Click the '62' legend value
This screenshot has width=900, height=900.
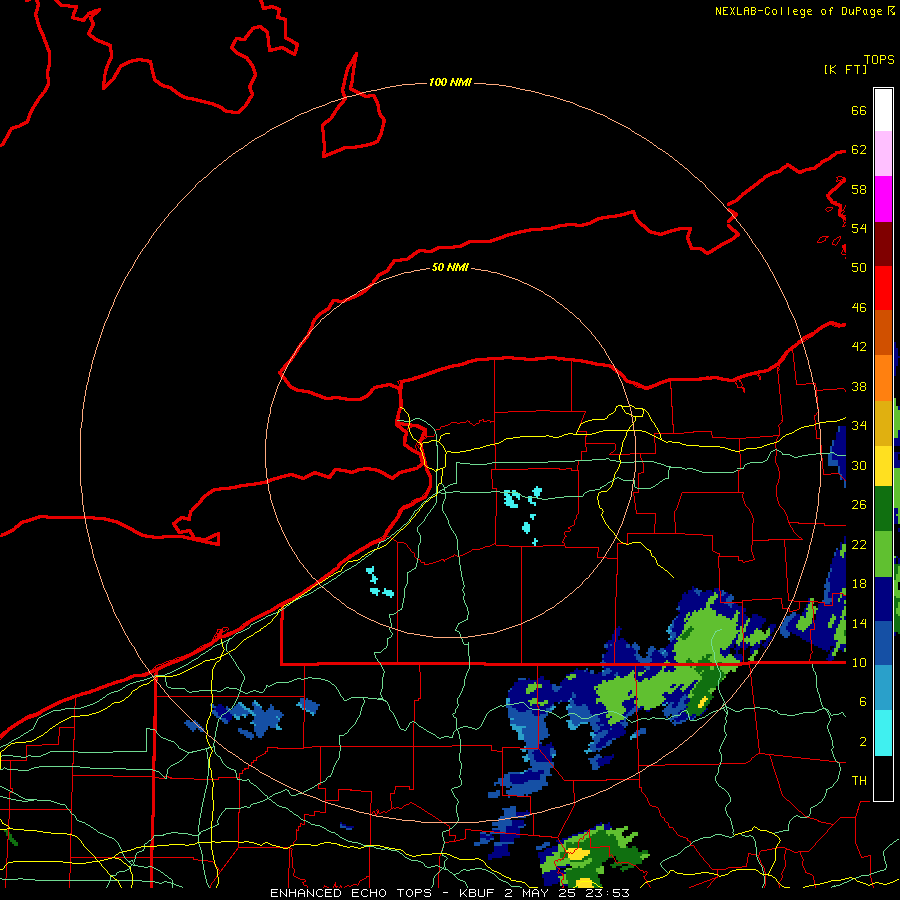(859, 150)
